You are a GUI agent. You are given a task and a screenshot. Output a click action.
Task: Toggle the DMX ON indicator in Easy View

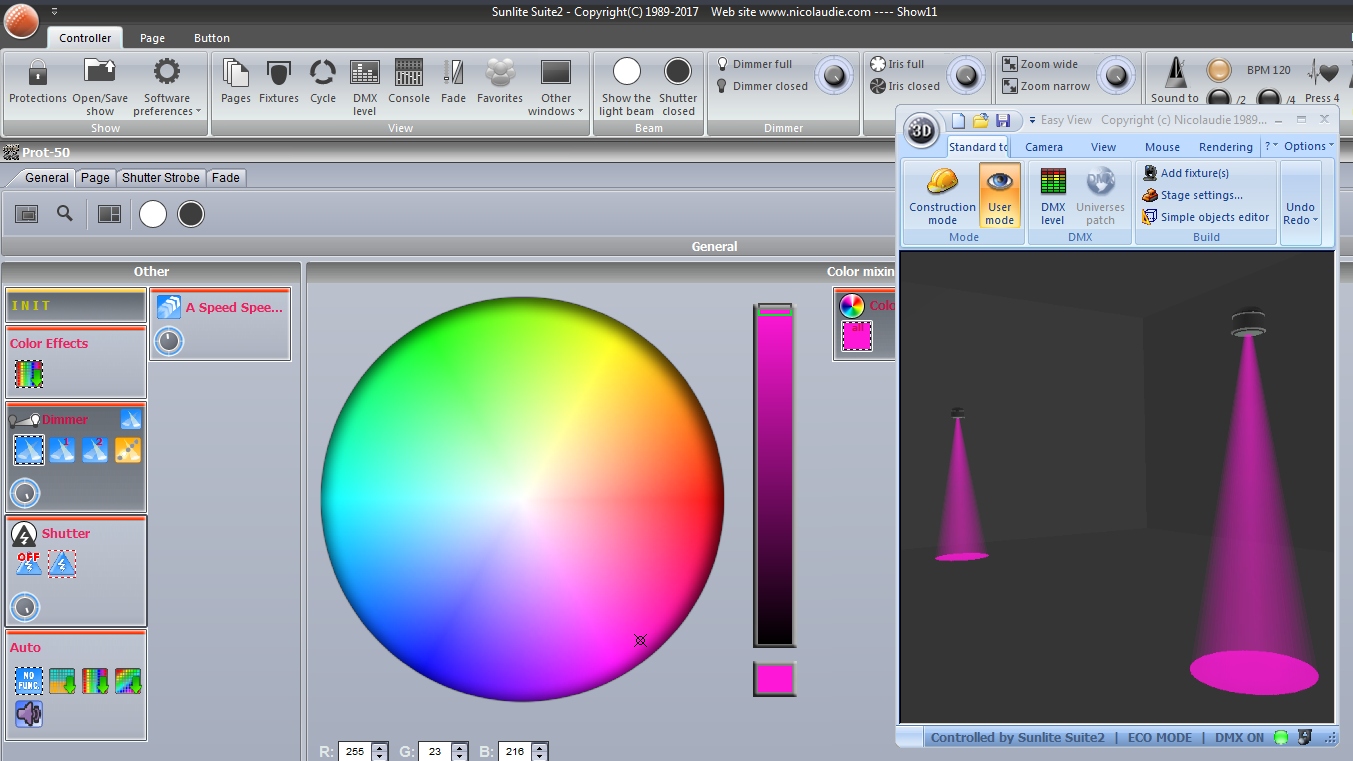1281,738
